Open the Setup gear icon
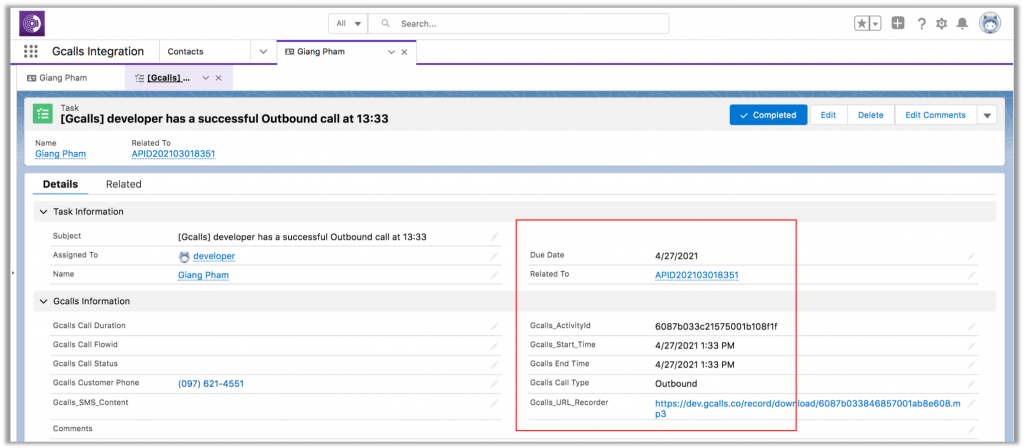The image size is (1024, 448). click(942, 24)
